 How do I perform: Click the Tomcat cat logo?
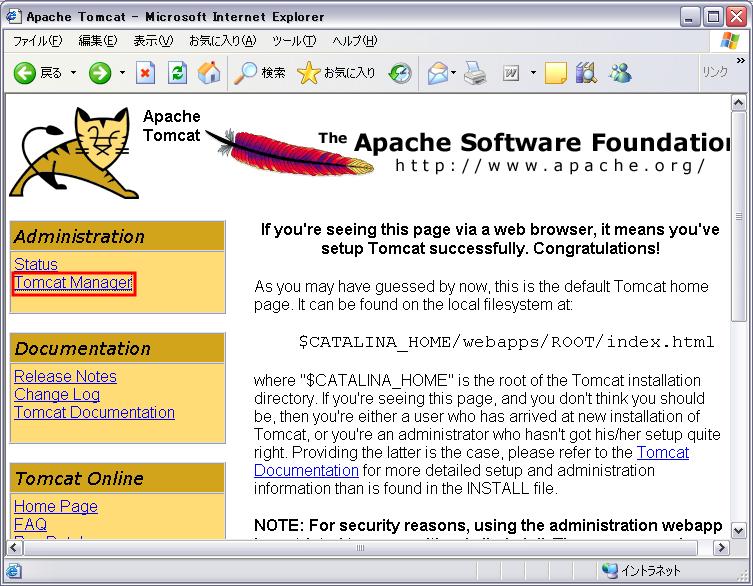click(74, 152)
